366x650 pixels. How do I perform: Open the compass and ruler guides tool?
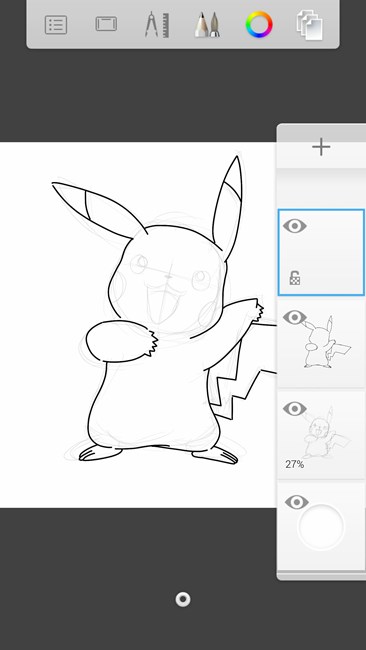pos(157,25)
